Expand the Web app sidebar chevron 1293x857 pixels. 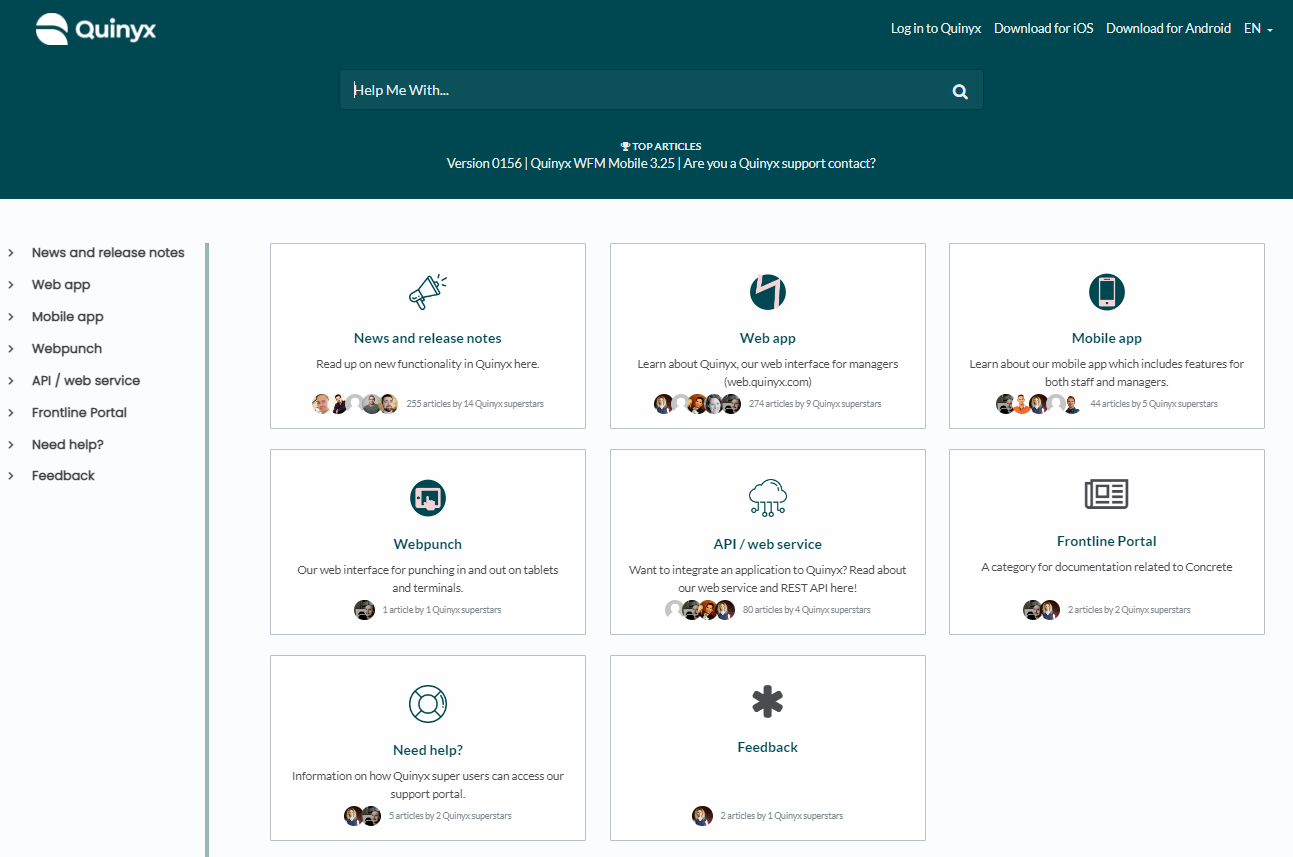(x=11, y=285)
